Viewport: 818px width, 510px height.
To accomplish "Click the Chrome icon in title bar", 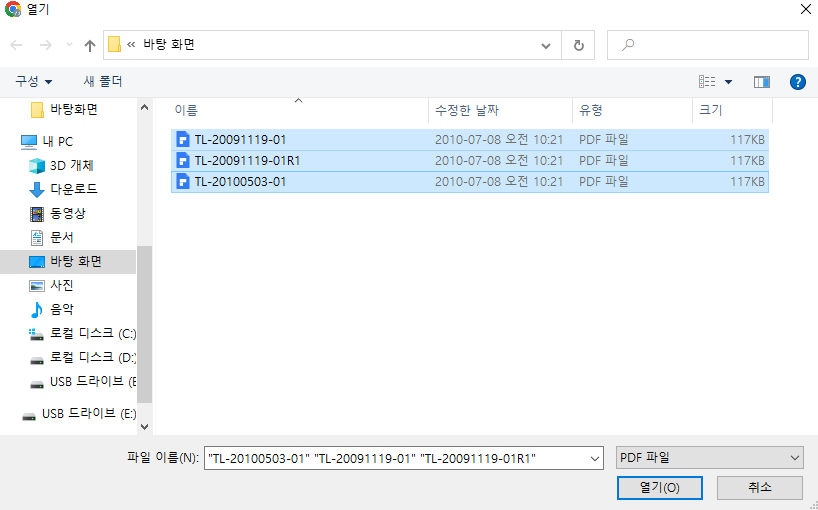I will click(13, 9).
